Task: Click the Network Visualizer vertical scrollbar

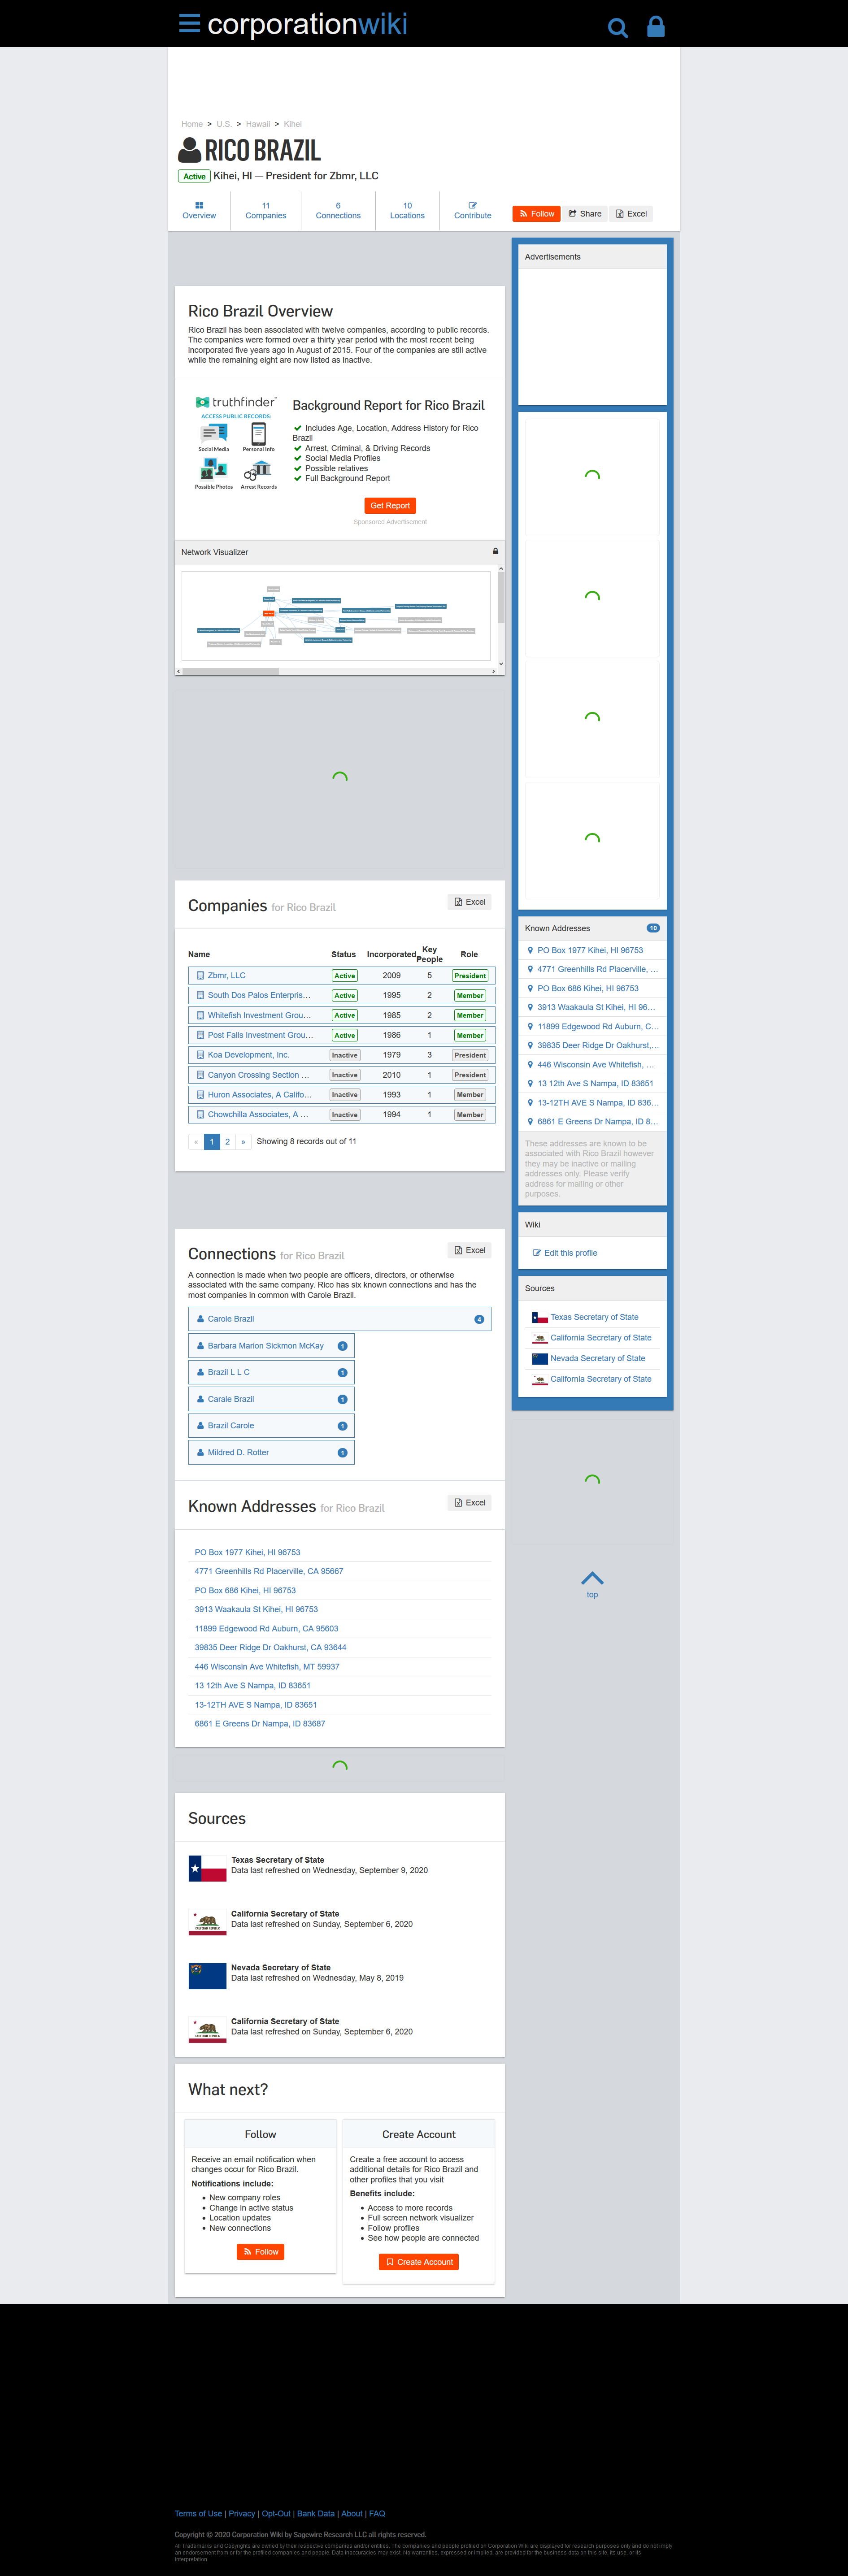Action: point(501,616)
